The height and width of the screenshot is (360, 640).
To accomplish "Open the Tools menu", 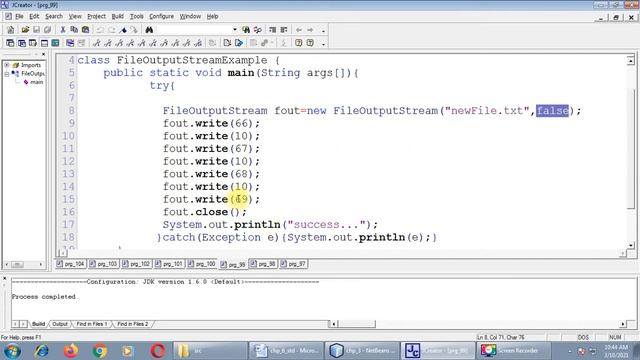I will pos(136,16).
